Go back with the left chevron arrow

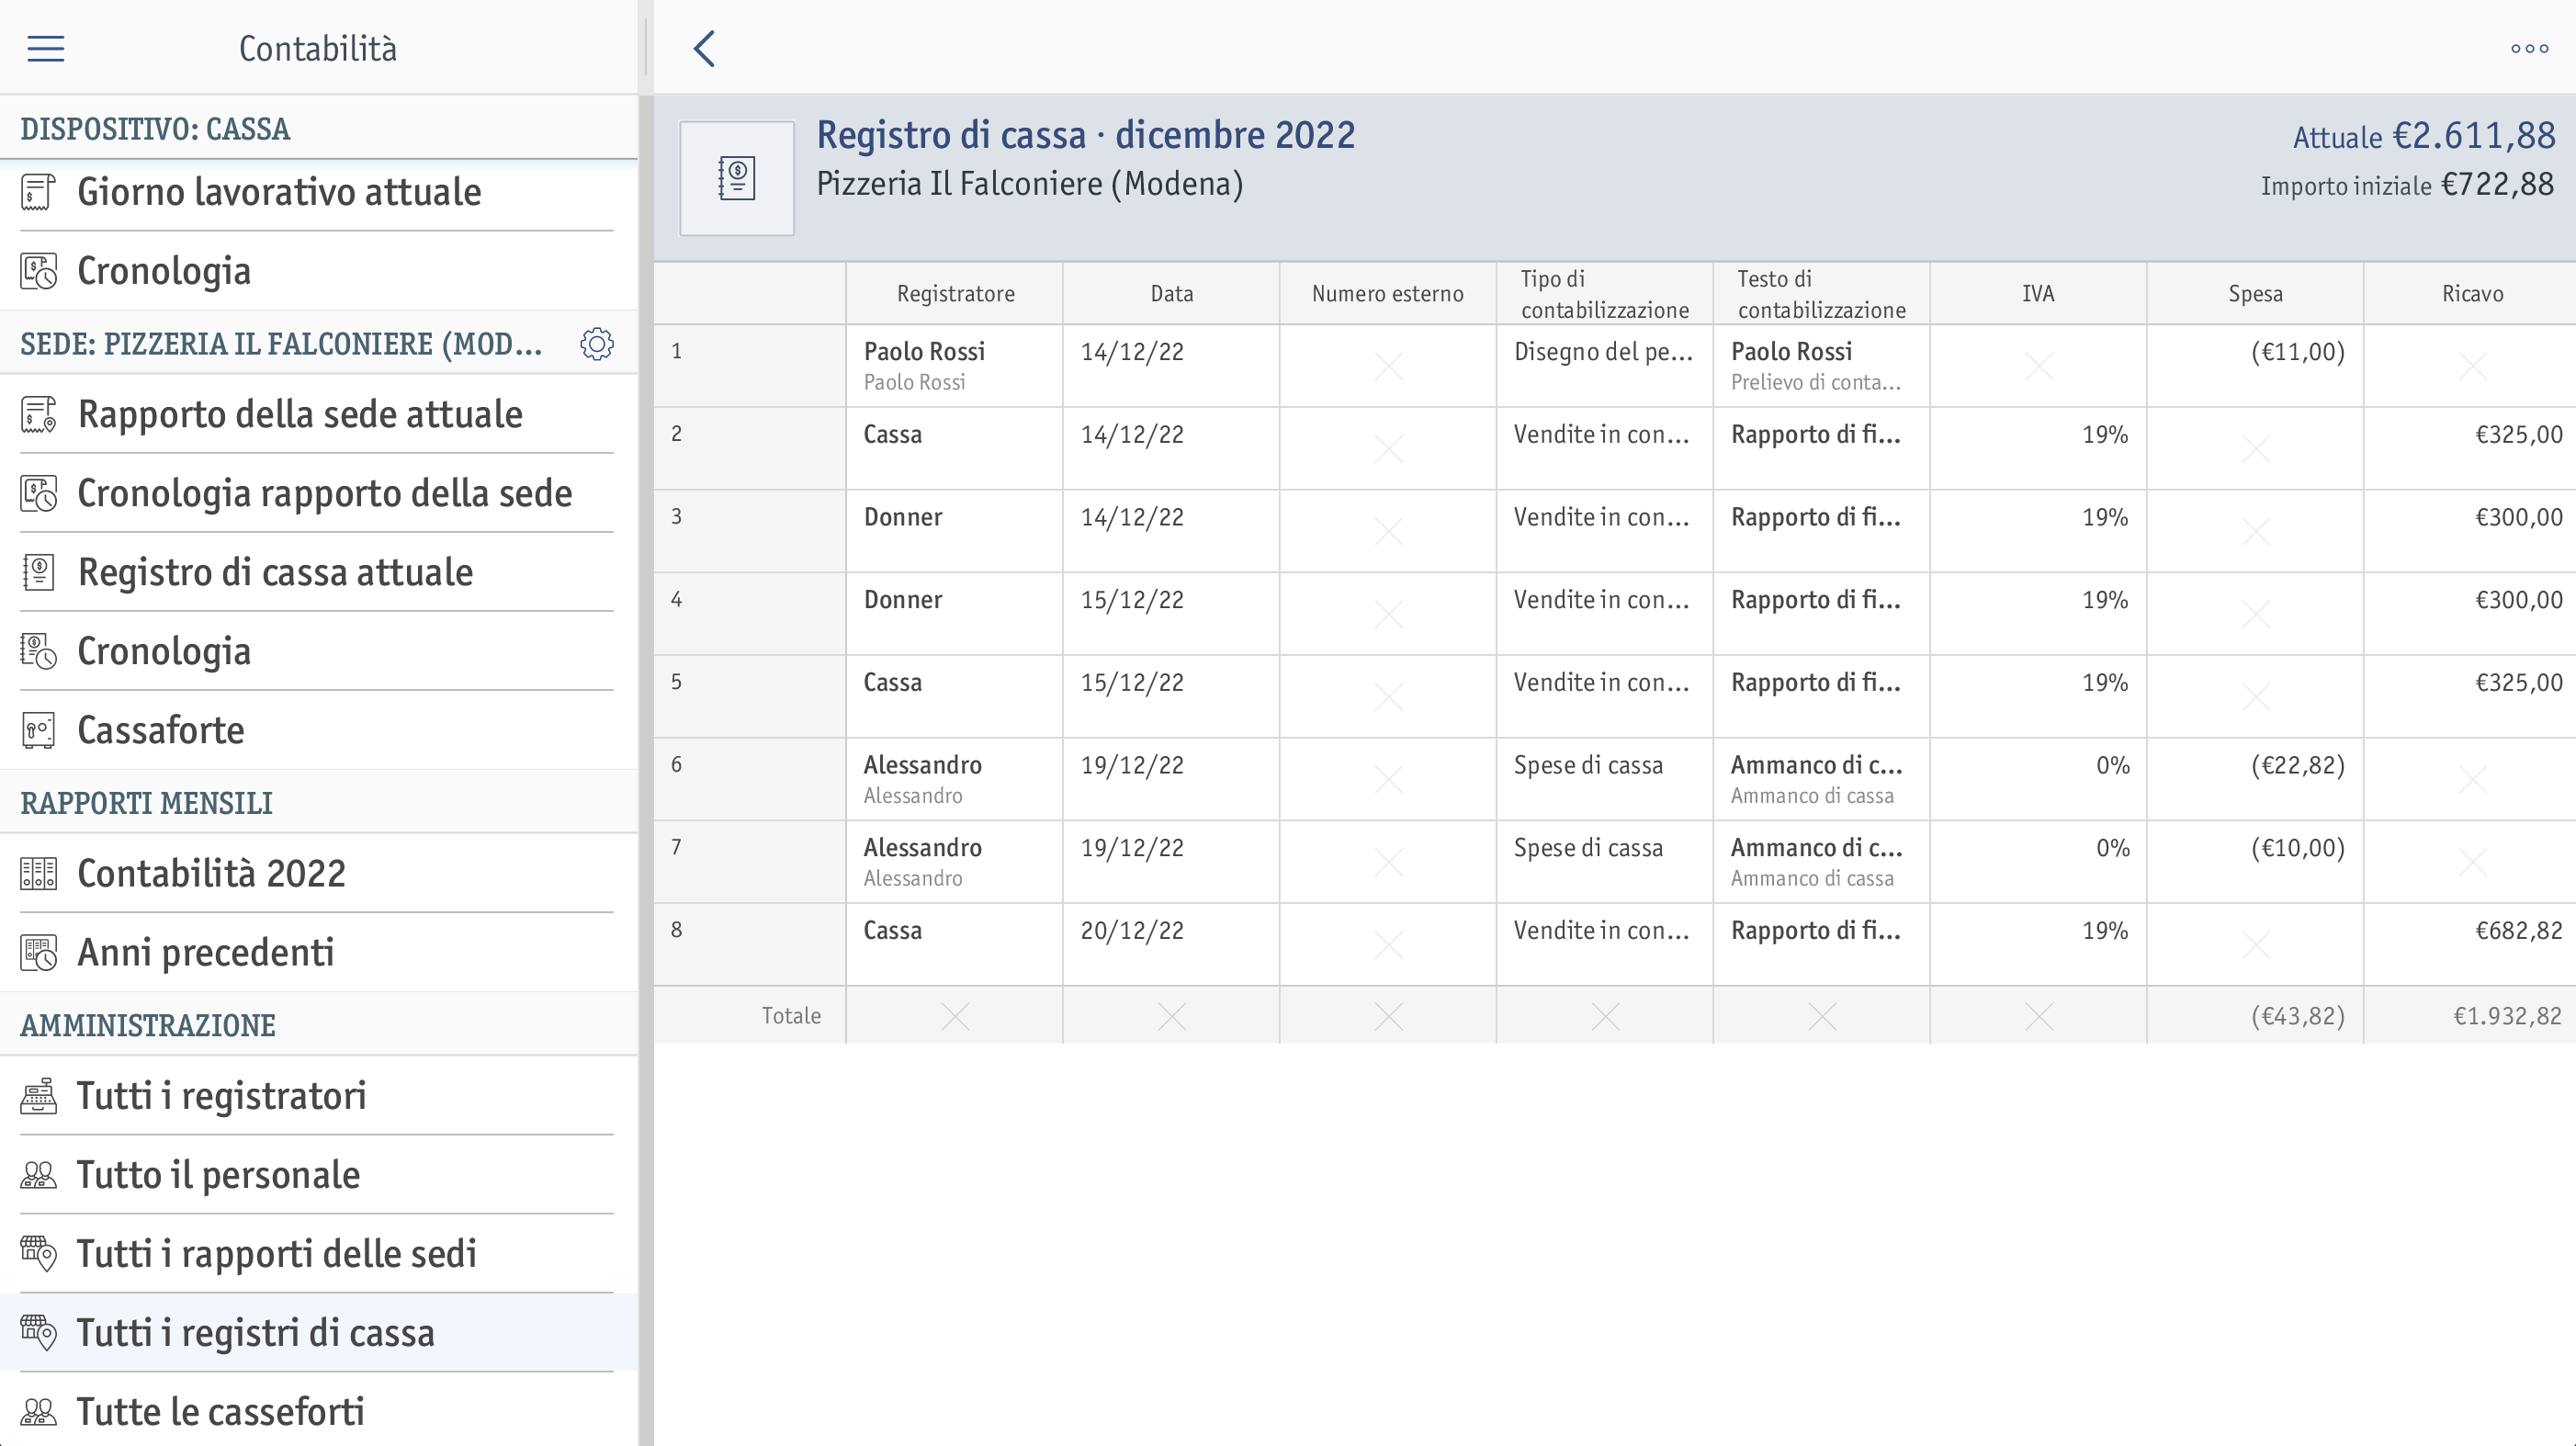[x=704, y=48]
